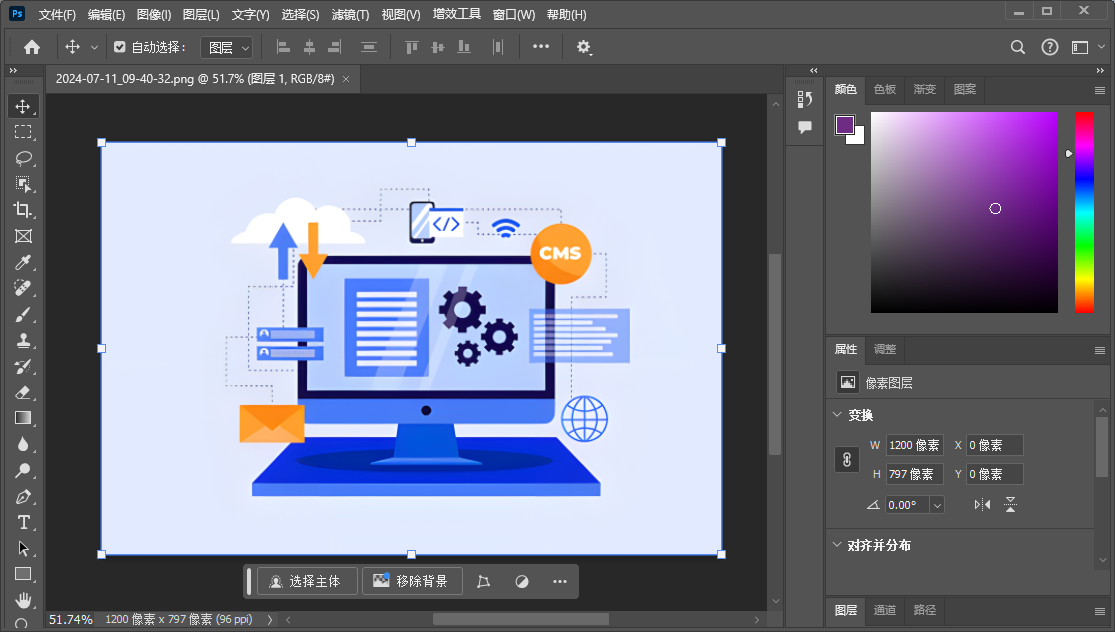Screen dimensions: 1115x632
Task: Select the Pen tool
Action: coord(23,496)
